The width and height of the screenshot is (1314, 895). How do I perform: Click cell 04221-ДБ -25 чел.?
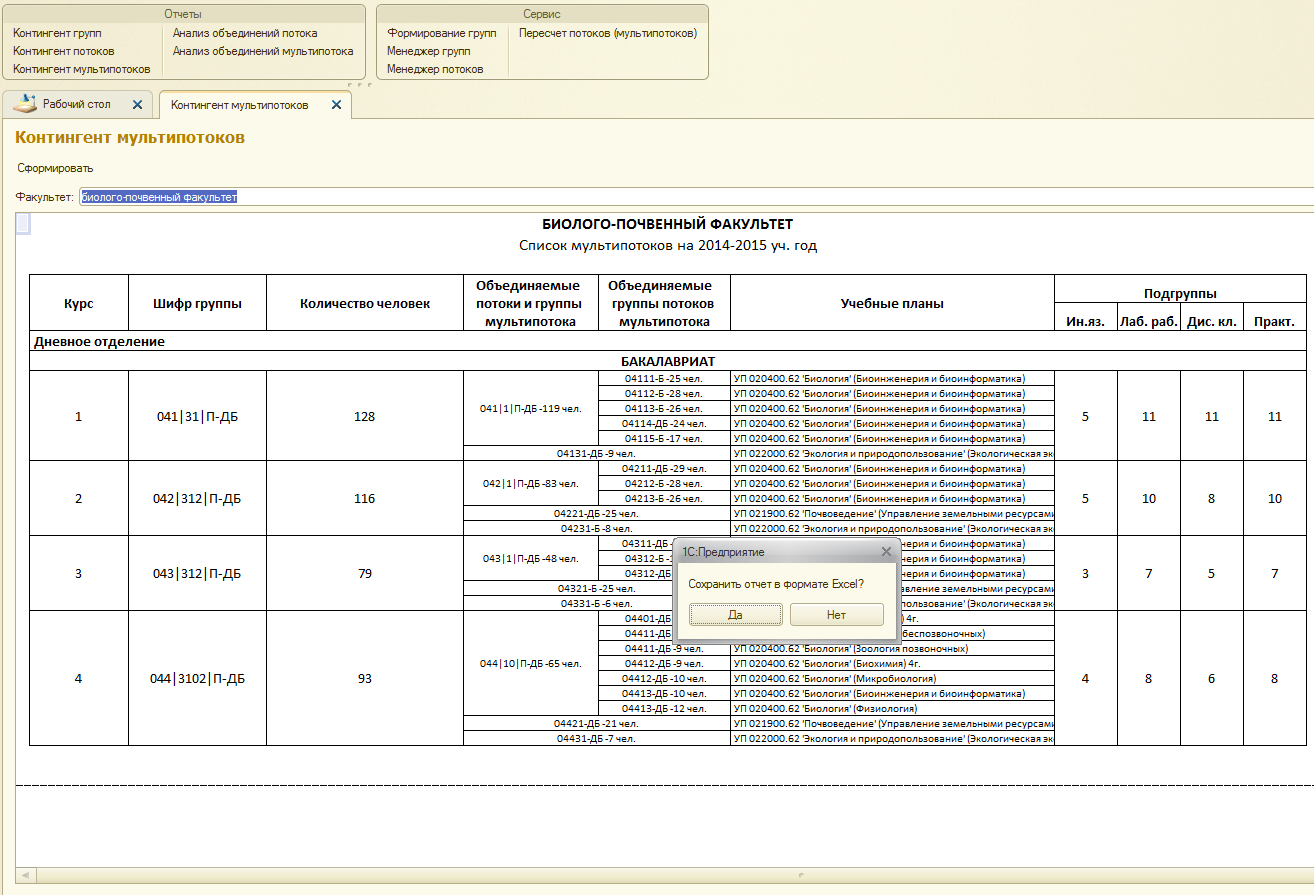click(x=597, y=513)
